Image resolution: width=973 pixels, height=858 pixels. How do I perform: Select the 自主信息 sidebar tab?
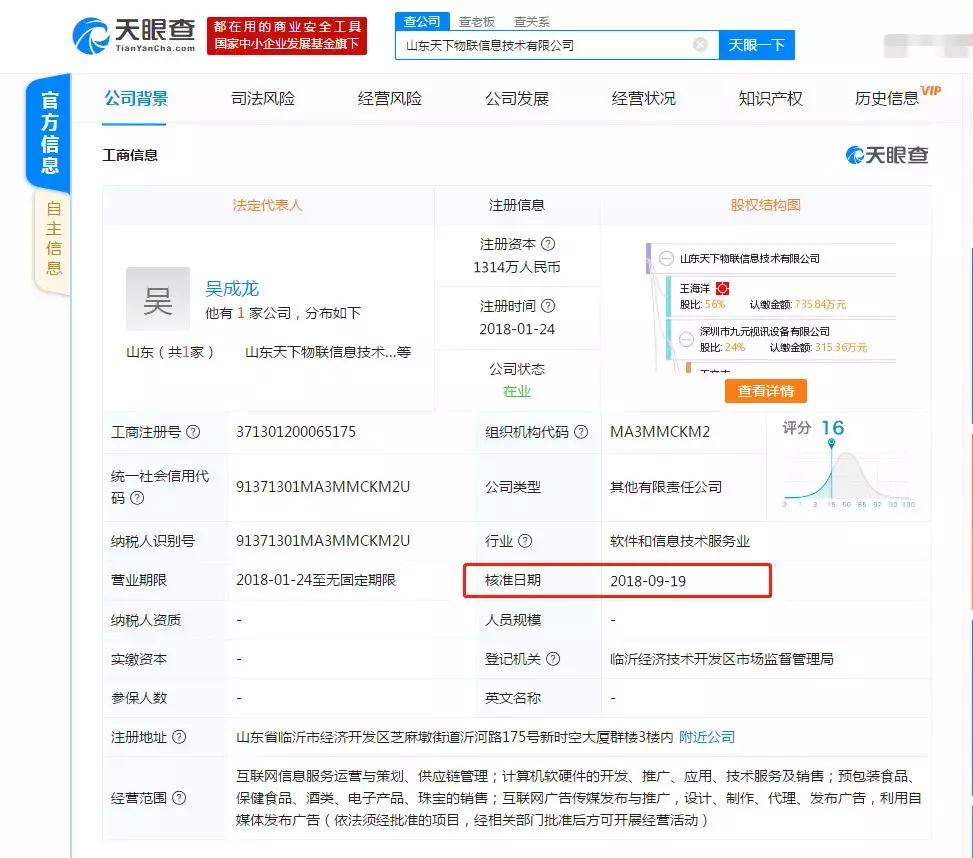(52, 240)
